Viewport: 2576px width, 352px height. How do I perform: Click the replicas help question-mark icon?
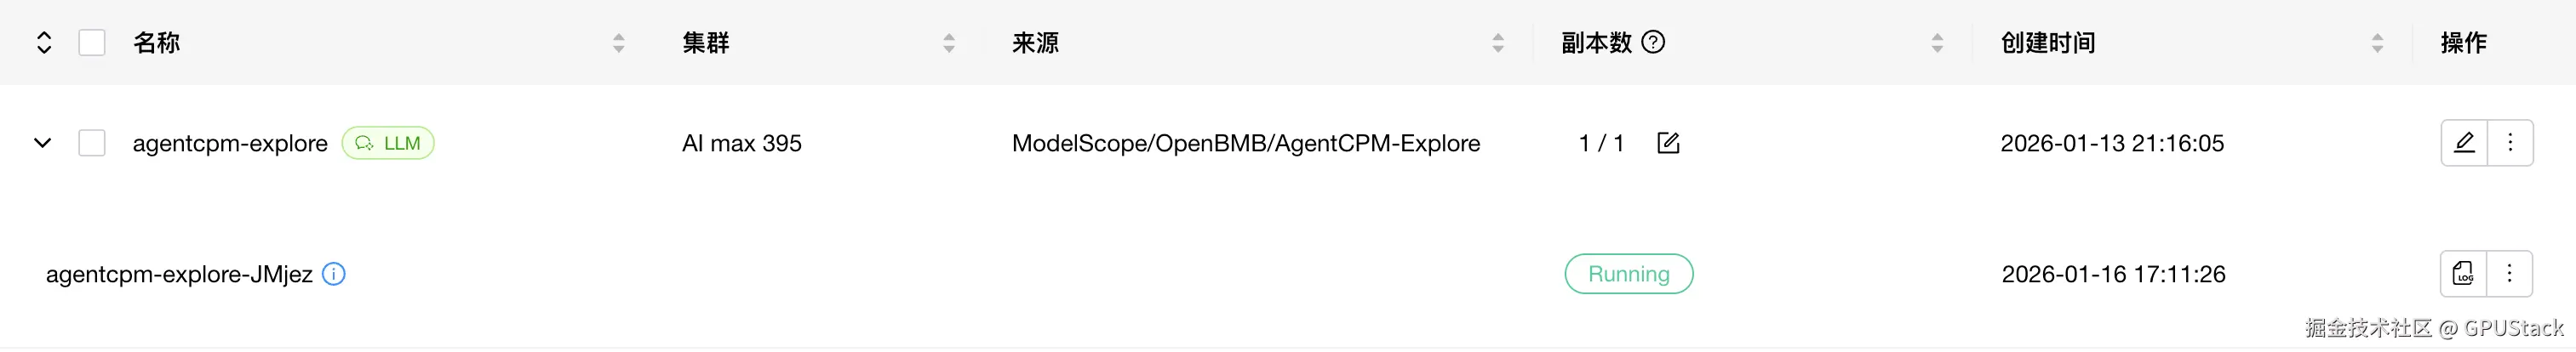tap(1654, 42)
